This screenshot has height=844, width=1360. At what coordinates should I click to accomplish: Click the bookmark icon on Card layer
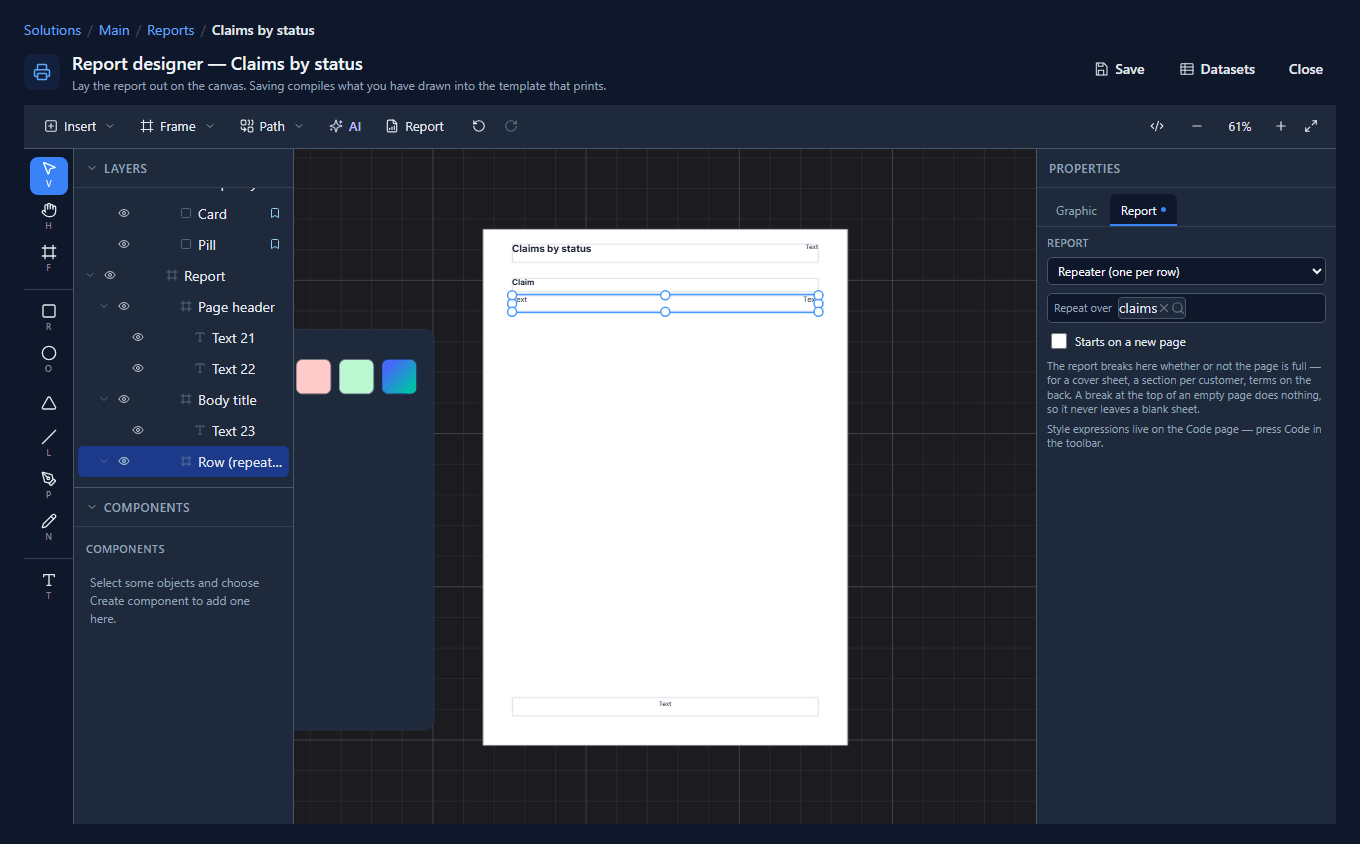275,214
